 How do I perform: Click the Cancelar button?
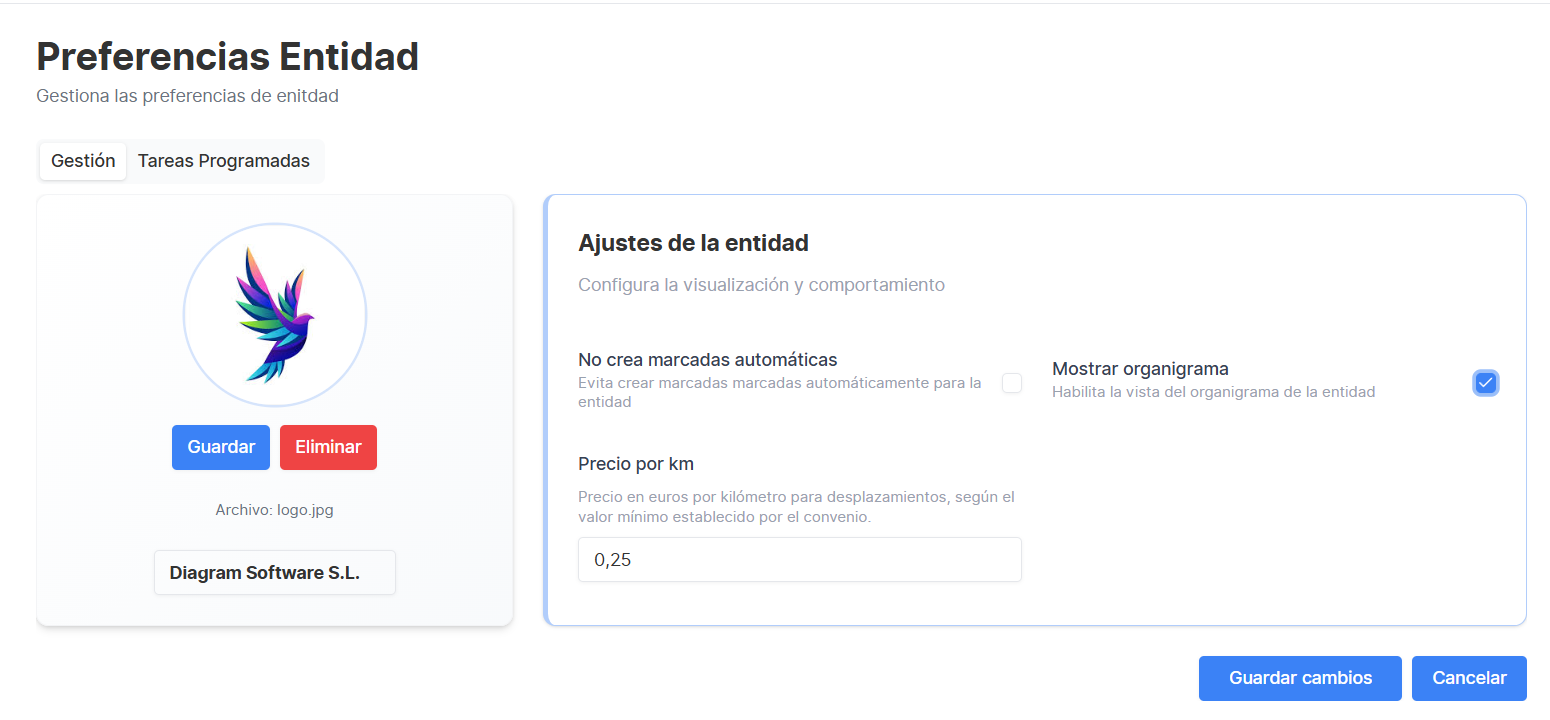[1469, 678]
